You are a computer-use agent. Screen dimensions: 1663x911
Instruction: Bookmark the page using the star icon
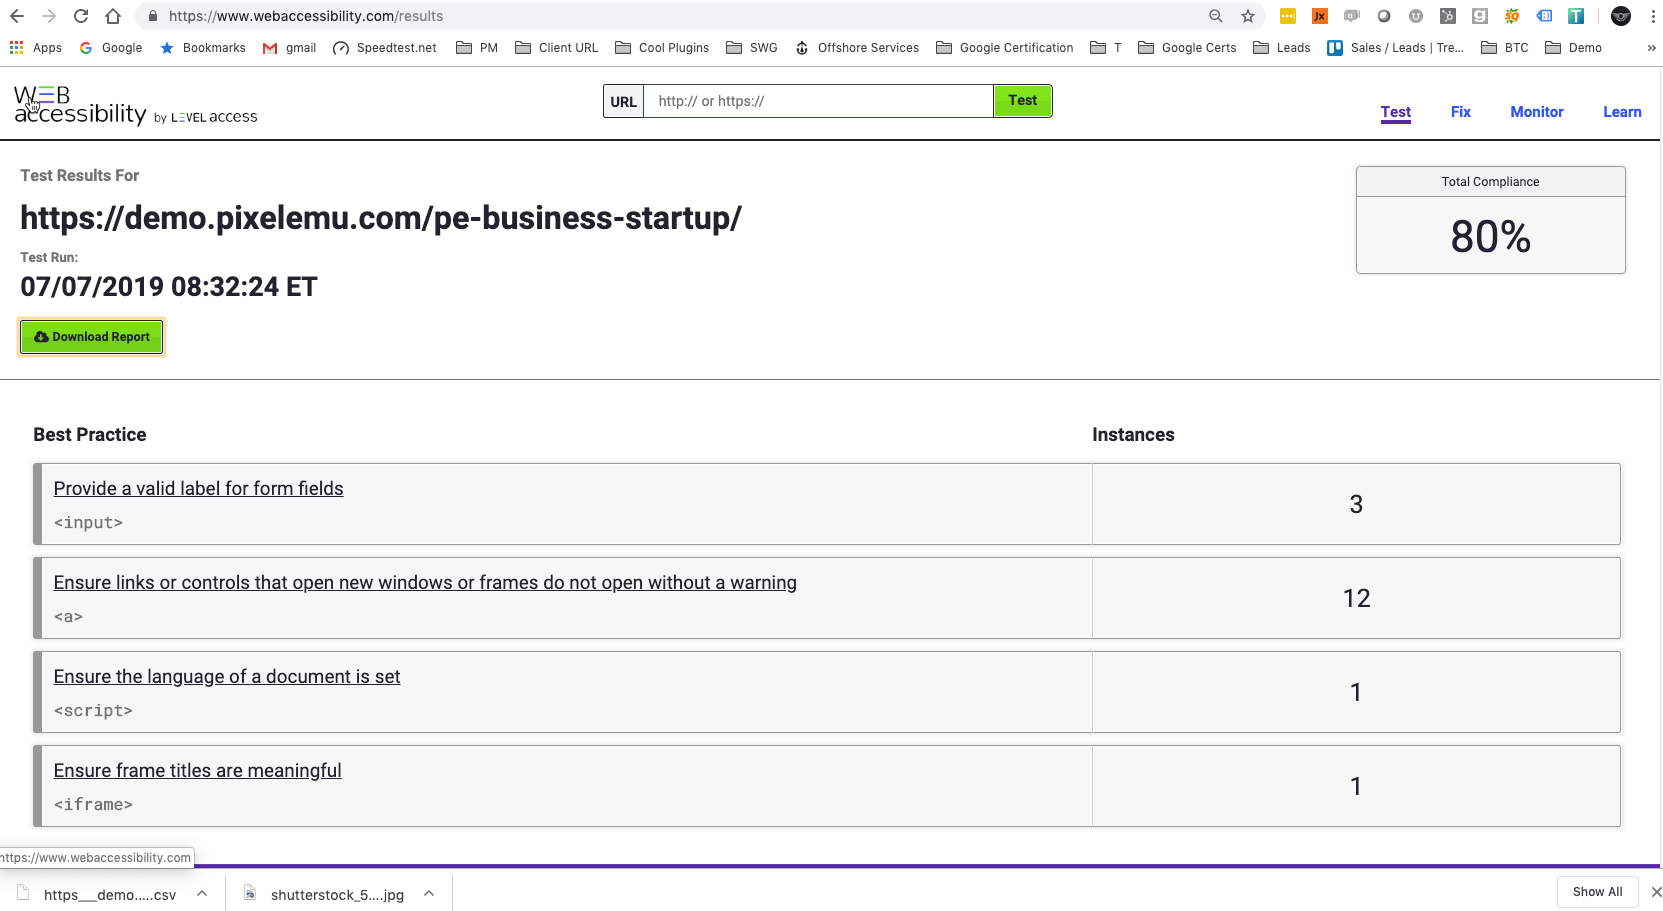point(1247,16)
